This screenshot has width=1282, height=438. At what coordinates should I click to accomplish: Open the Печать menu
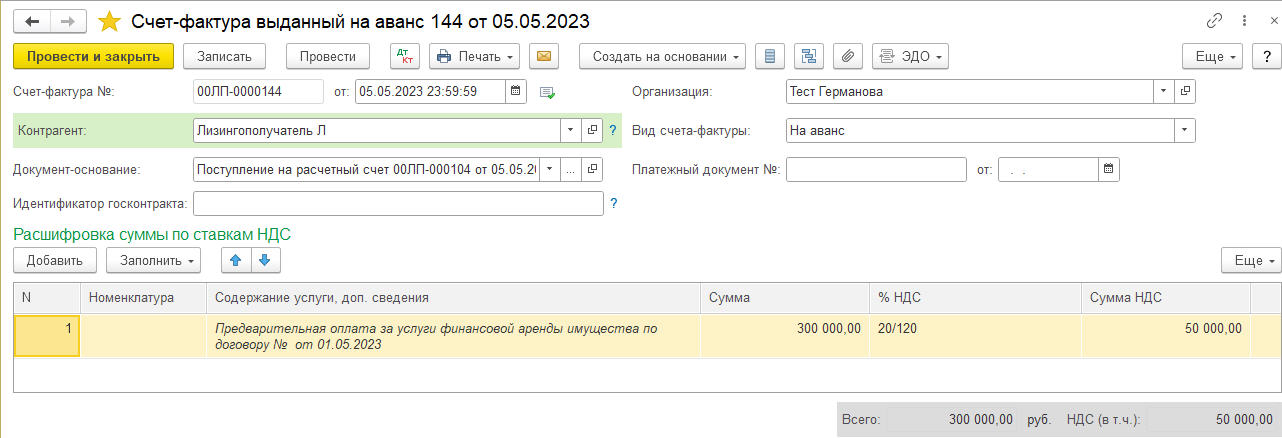[474, 56]
